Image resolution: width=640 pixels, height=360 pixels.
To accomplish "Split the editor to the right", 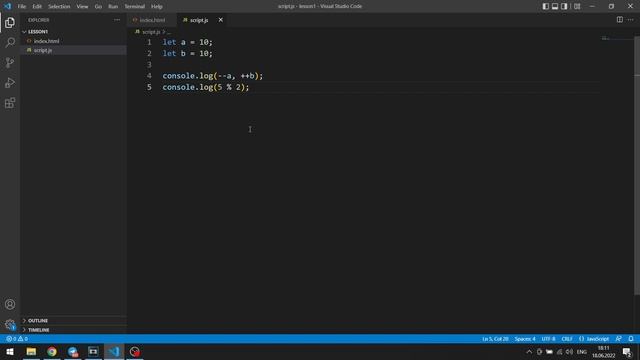I will (620, 20).
